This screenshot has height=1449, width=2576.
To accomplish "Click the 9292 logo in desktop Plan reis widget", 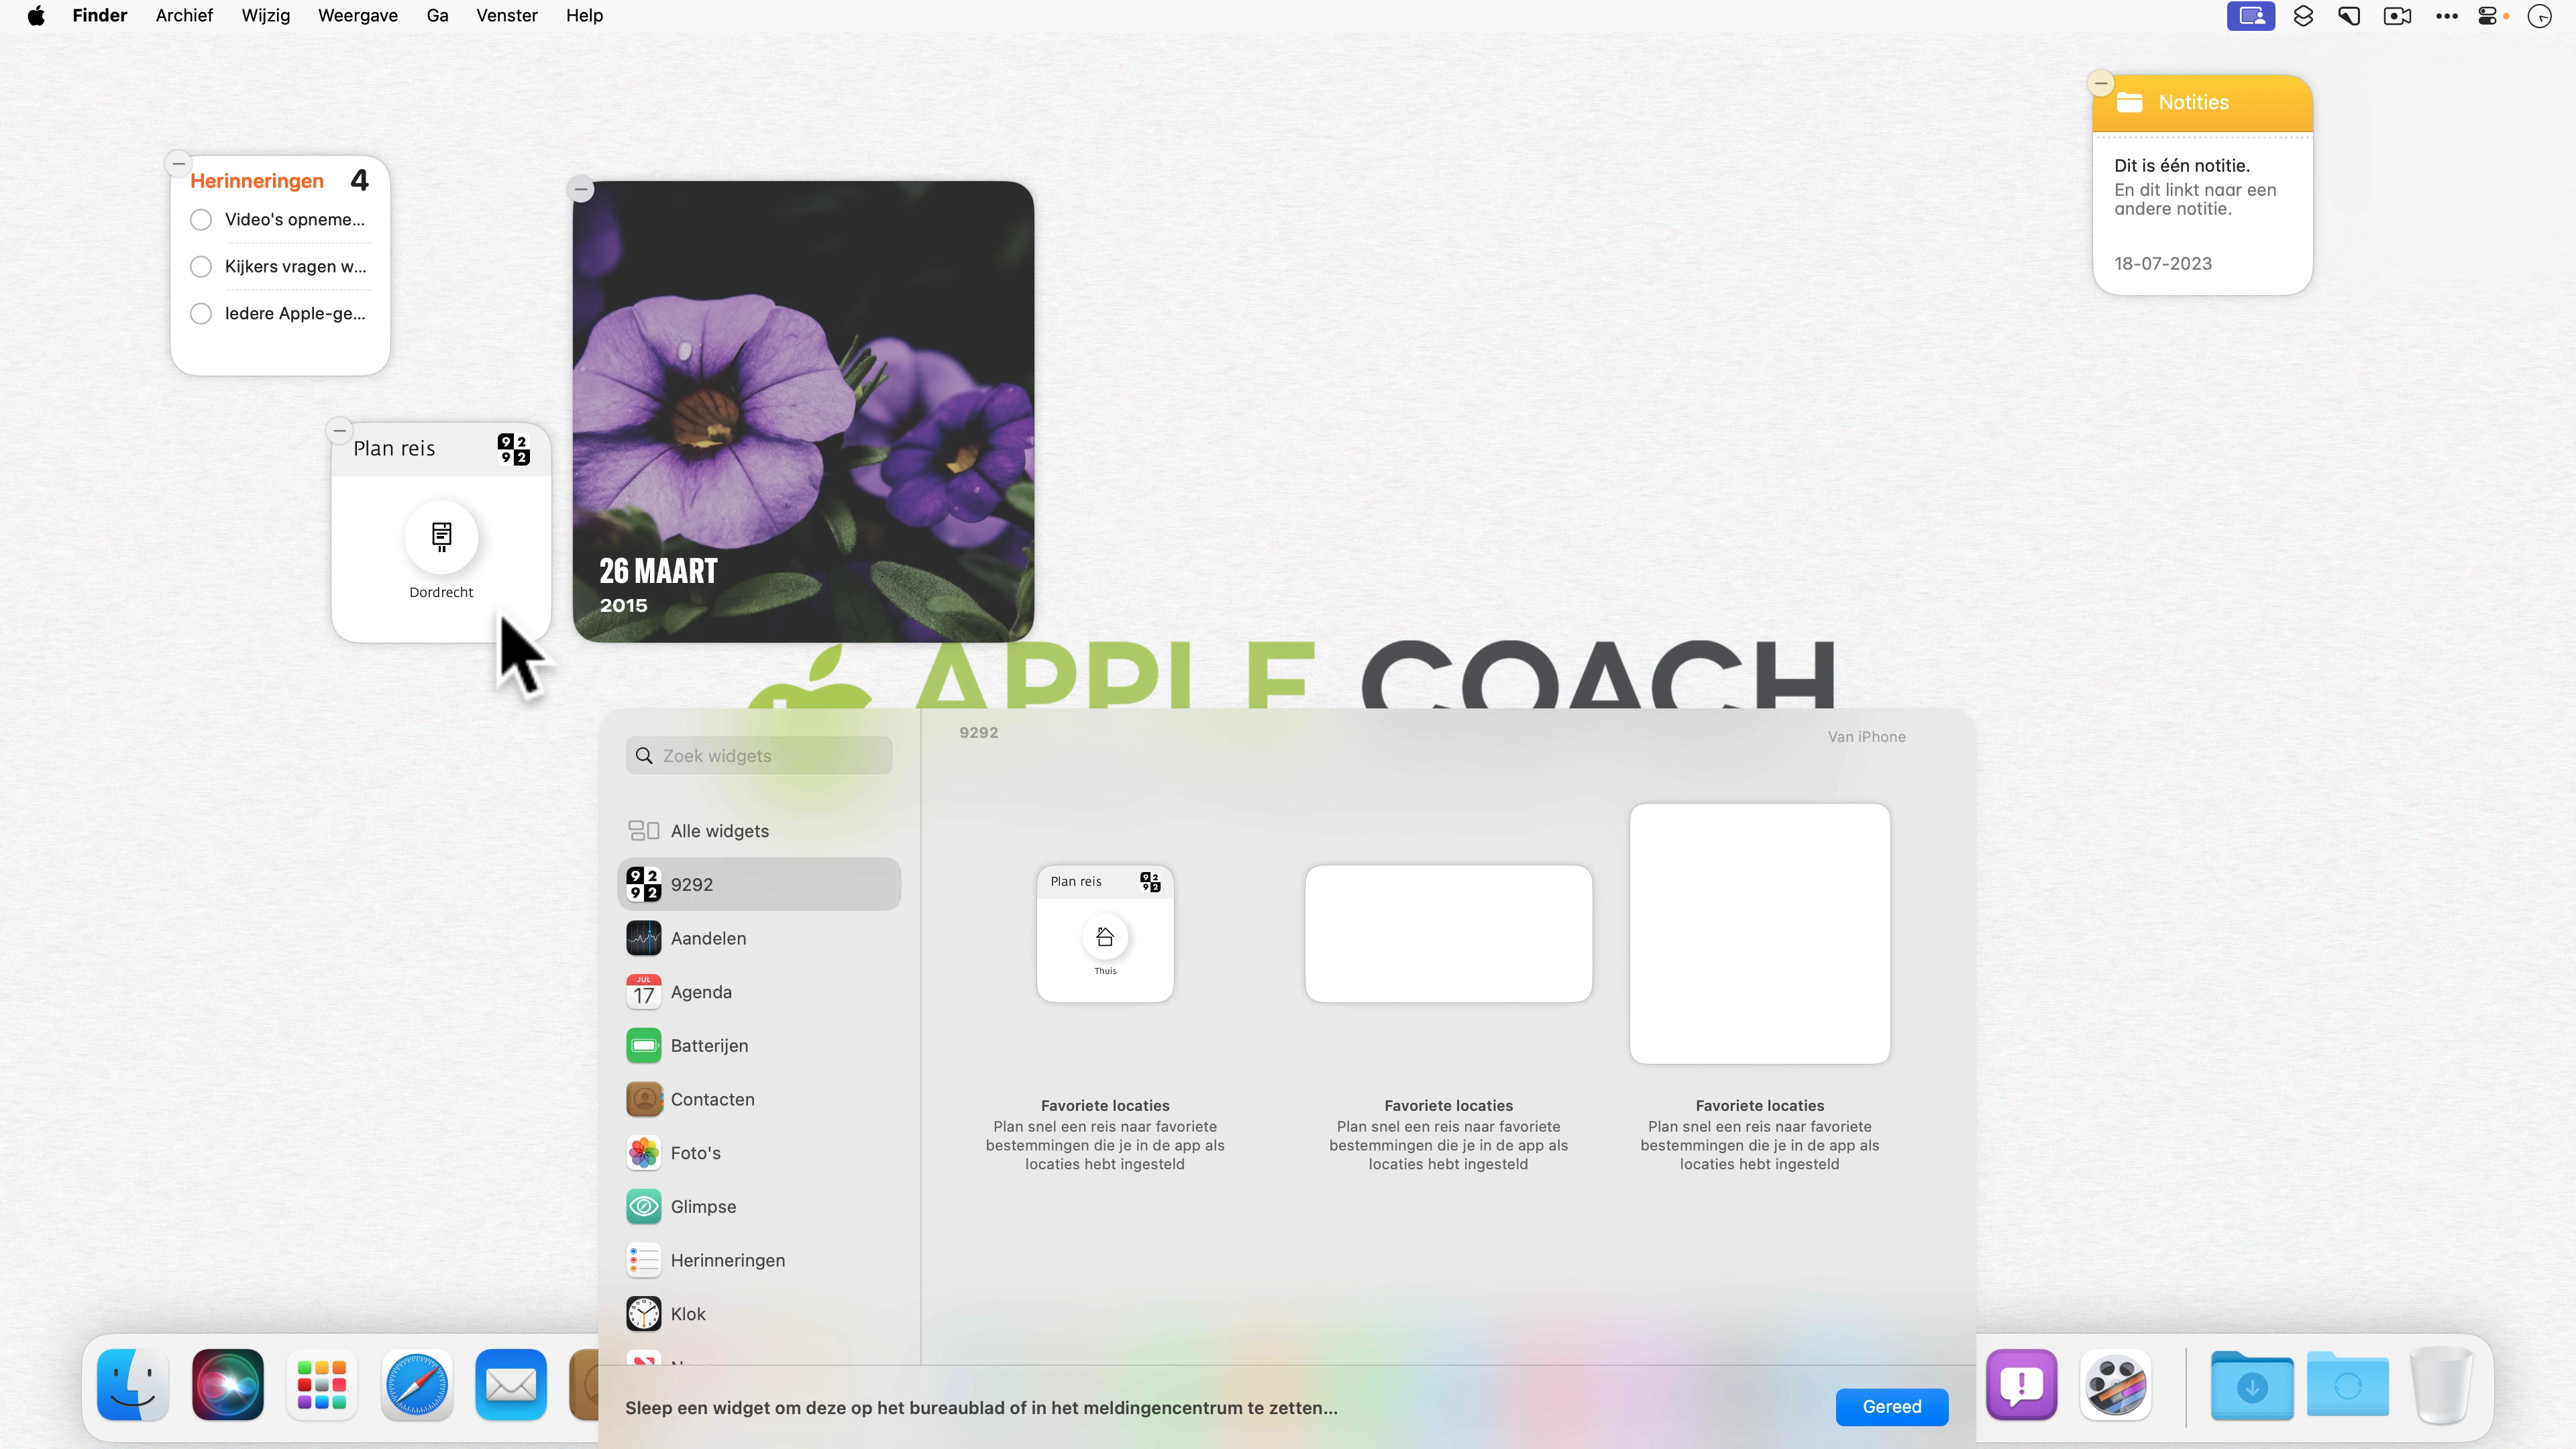I will click(x=513, y=449).
